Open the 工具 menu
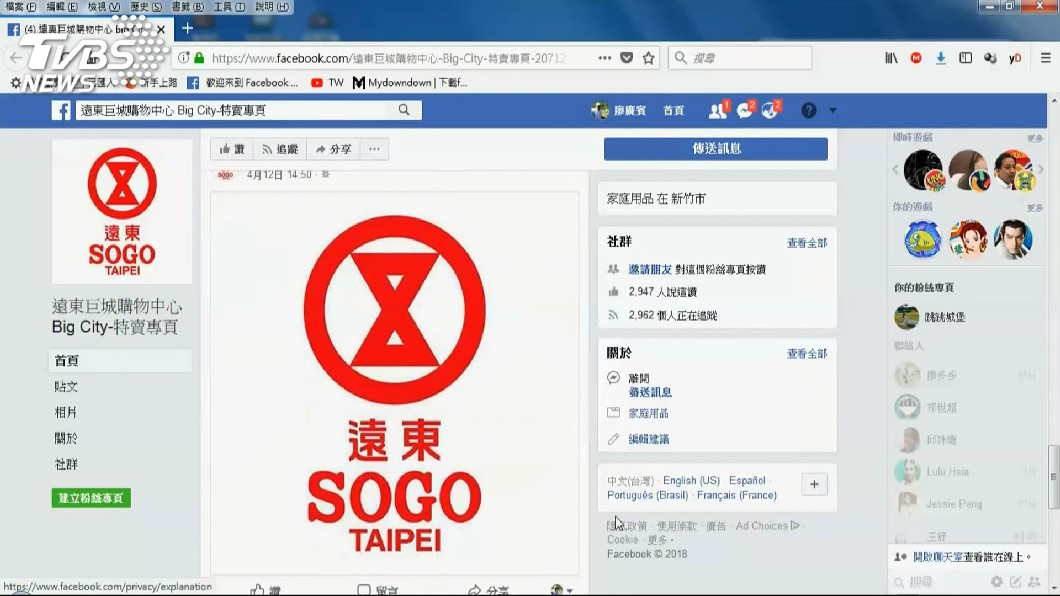 (x=228, y=7)
